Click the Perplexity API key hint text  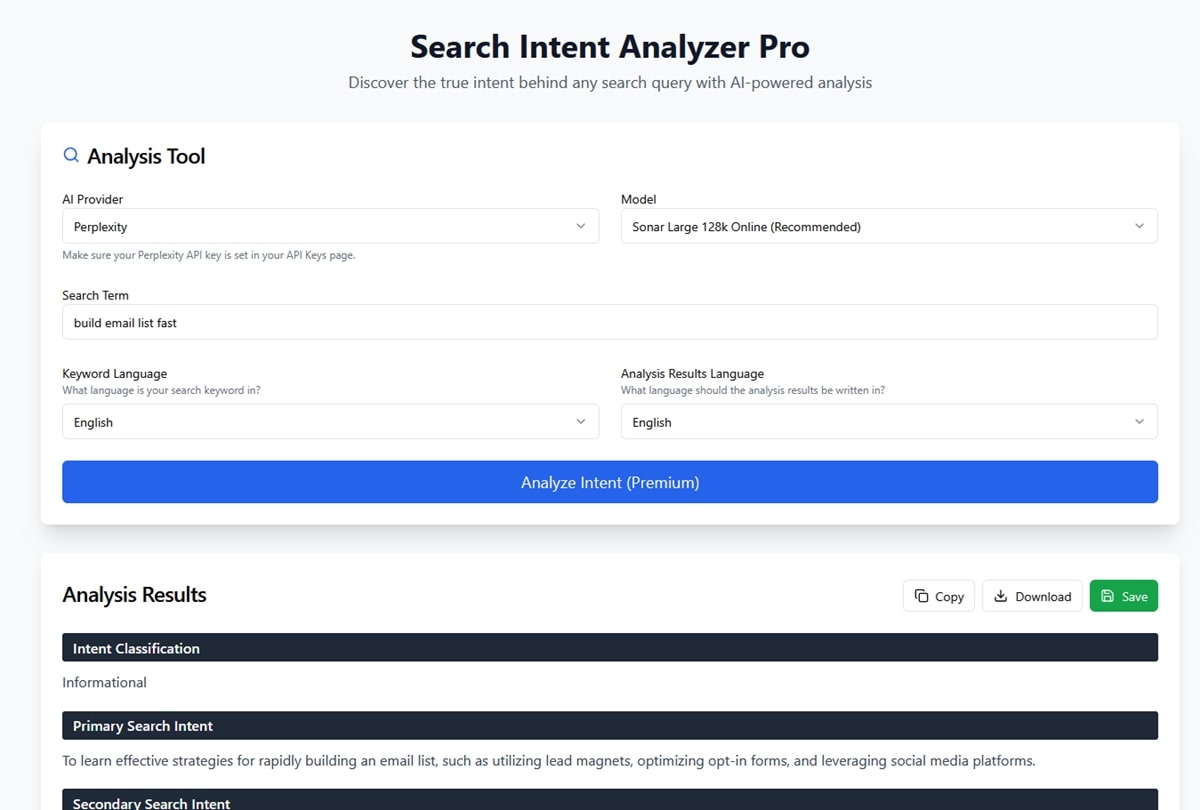coord(208,255)
